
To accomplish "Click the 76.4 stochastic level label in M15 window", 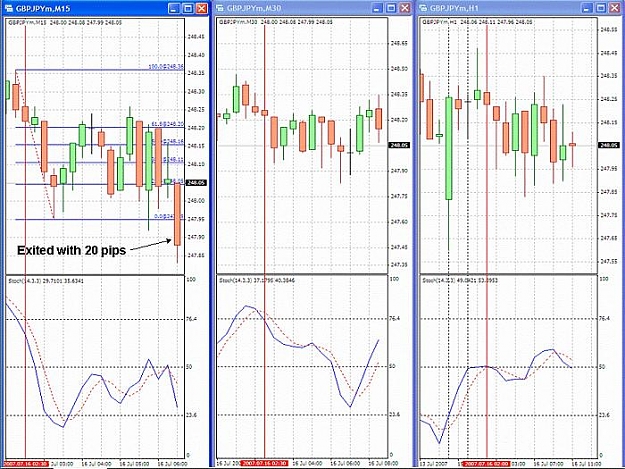I will [192, 319].
